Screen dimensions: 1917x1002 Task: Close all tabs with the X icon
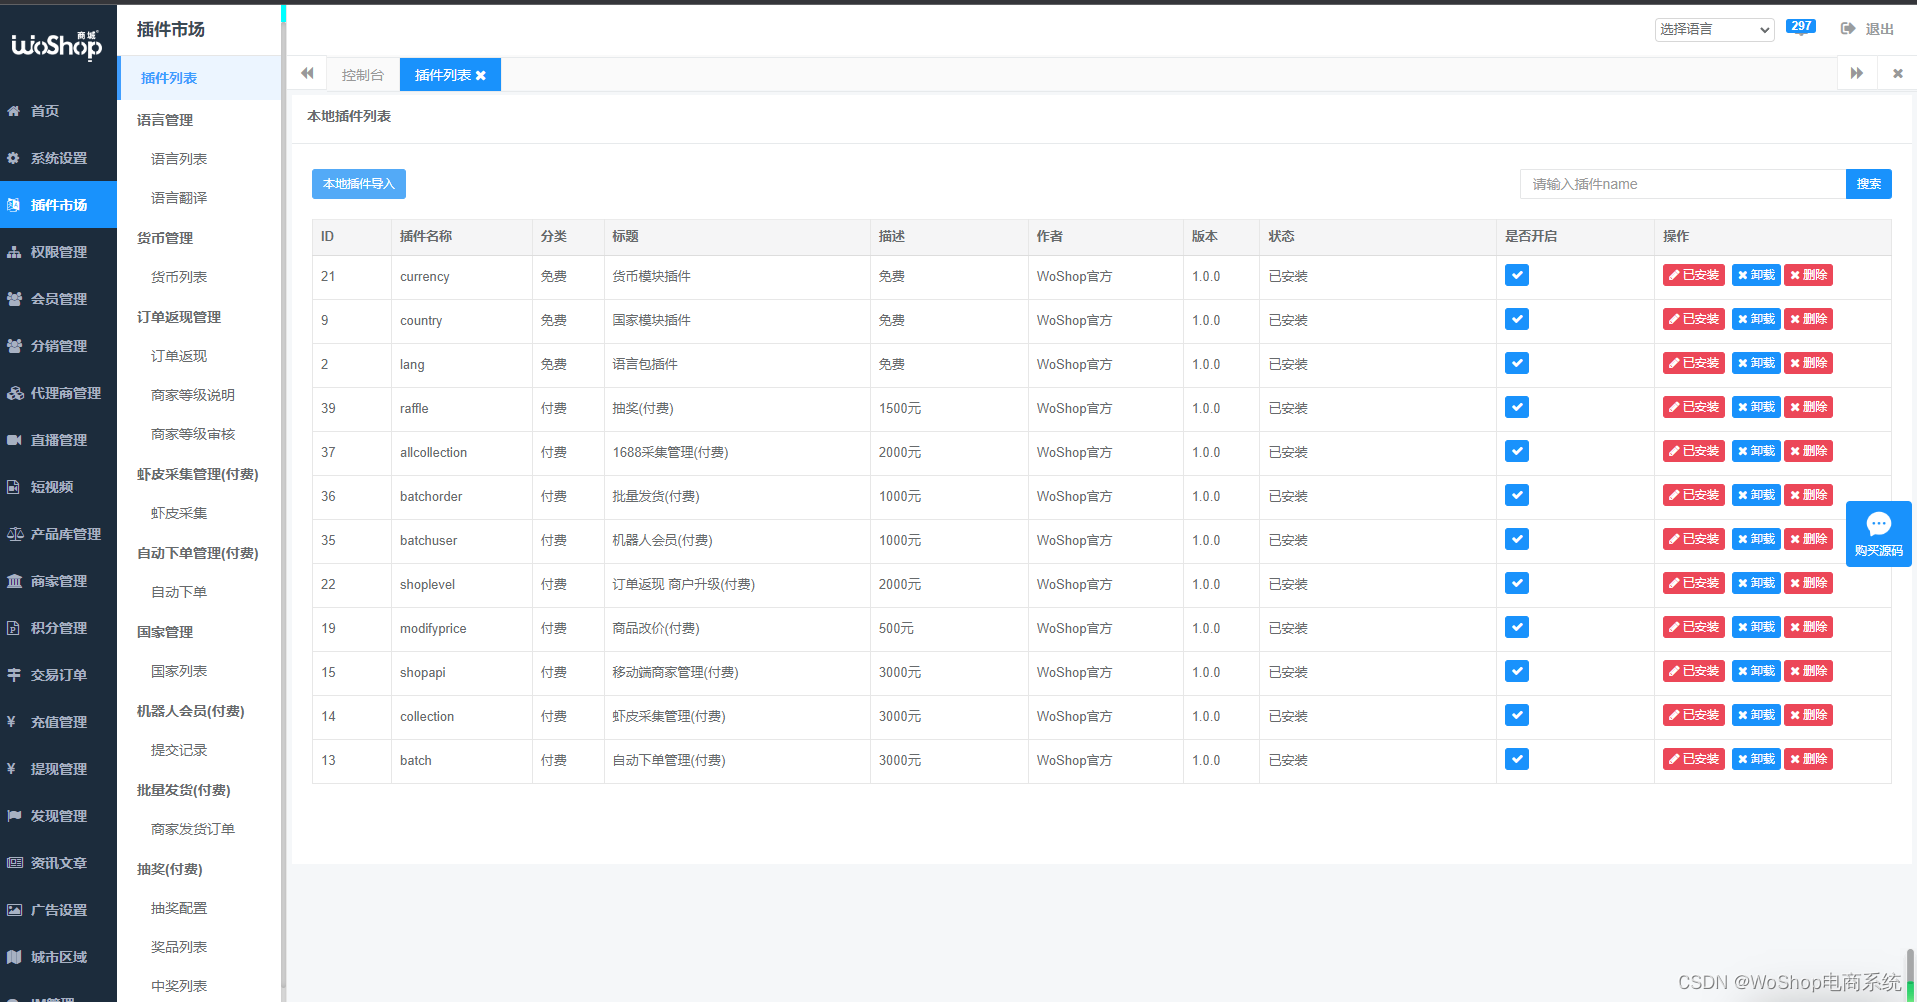tap(1897, 73)
